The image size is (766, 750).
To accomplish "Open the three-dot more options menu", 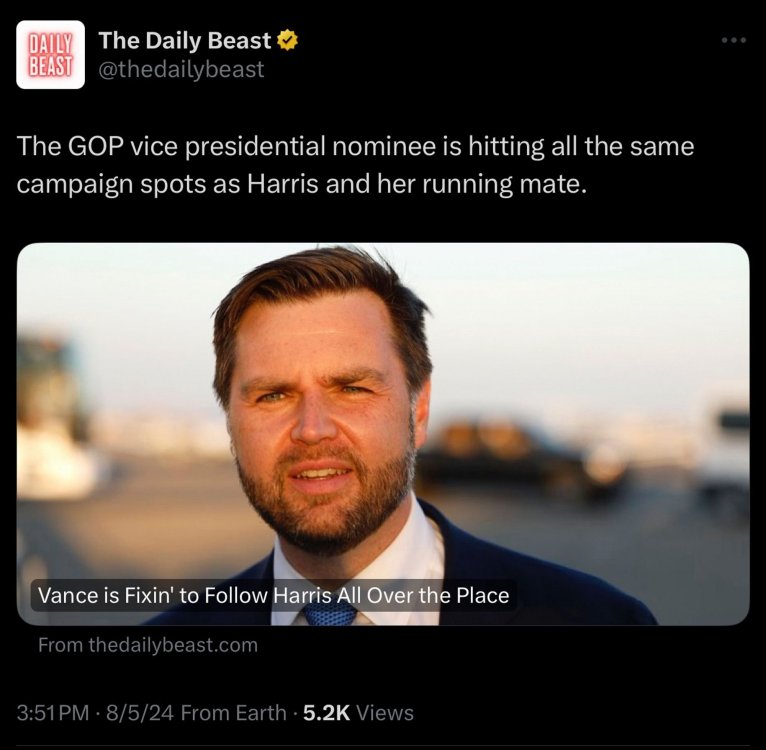I will [x=734, y=41].
